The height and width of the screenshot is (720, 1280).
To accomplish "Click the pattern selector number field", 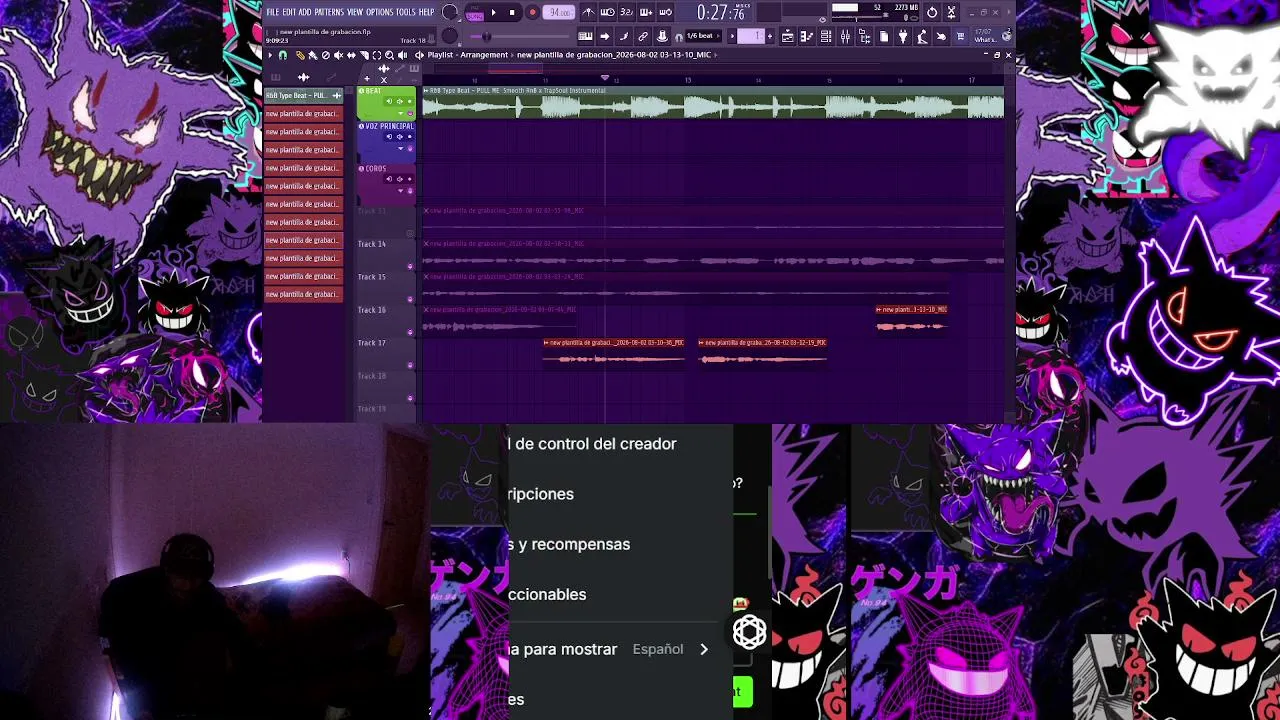I will tap(750, 36).
